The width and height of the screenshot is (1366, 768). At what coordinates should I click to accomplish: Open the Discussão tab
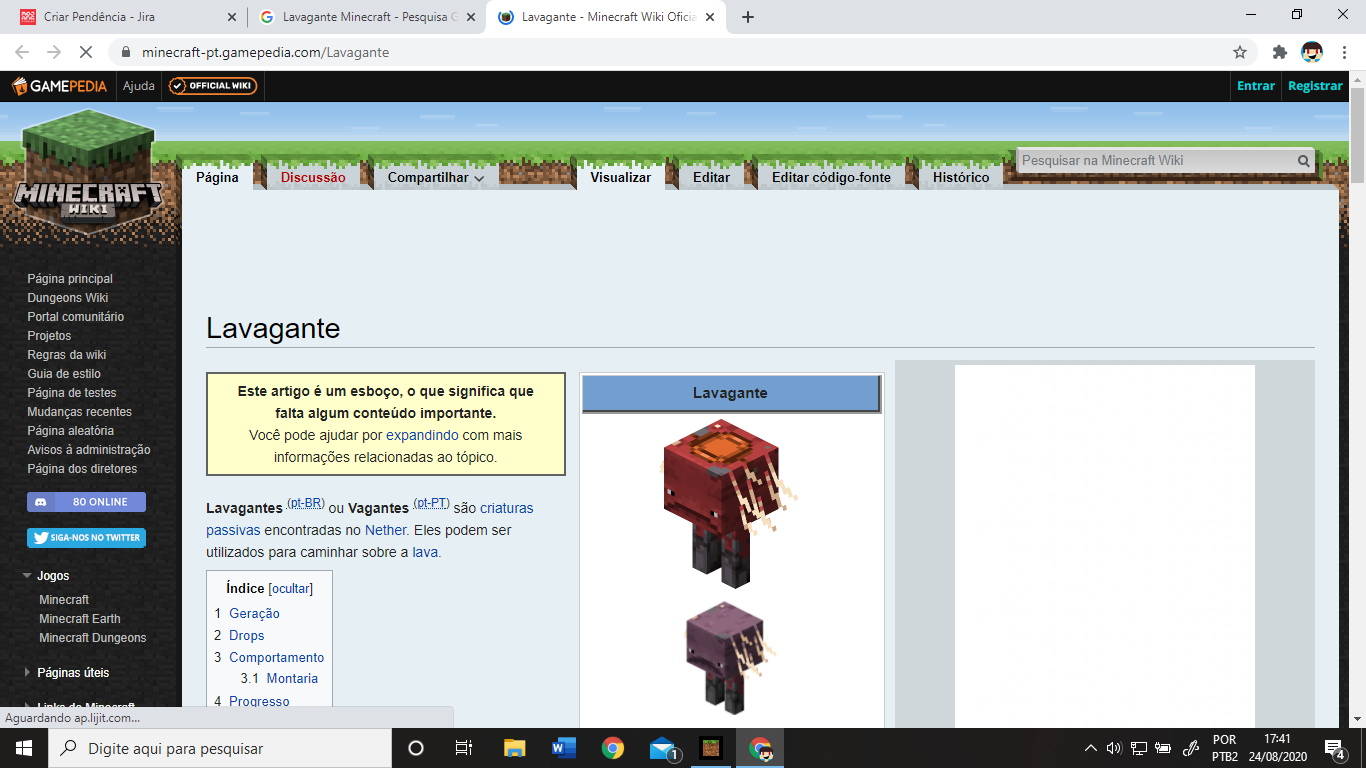(313, 177)
